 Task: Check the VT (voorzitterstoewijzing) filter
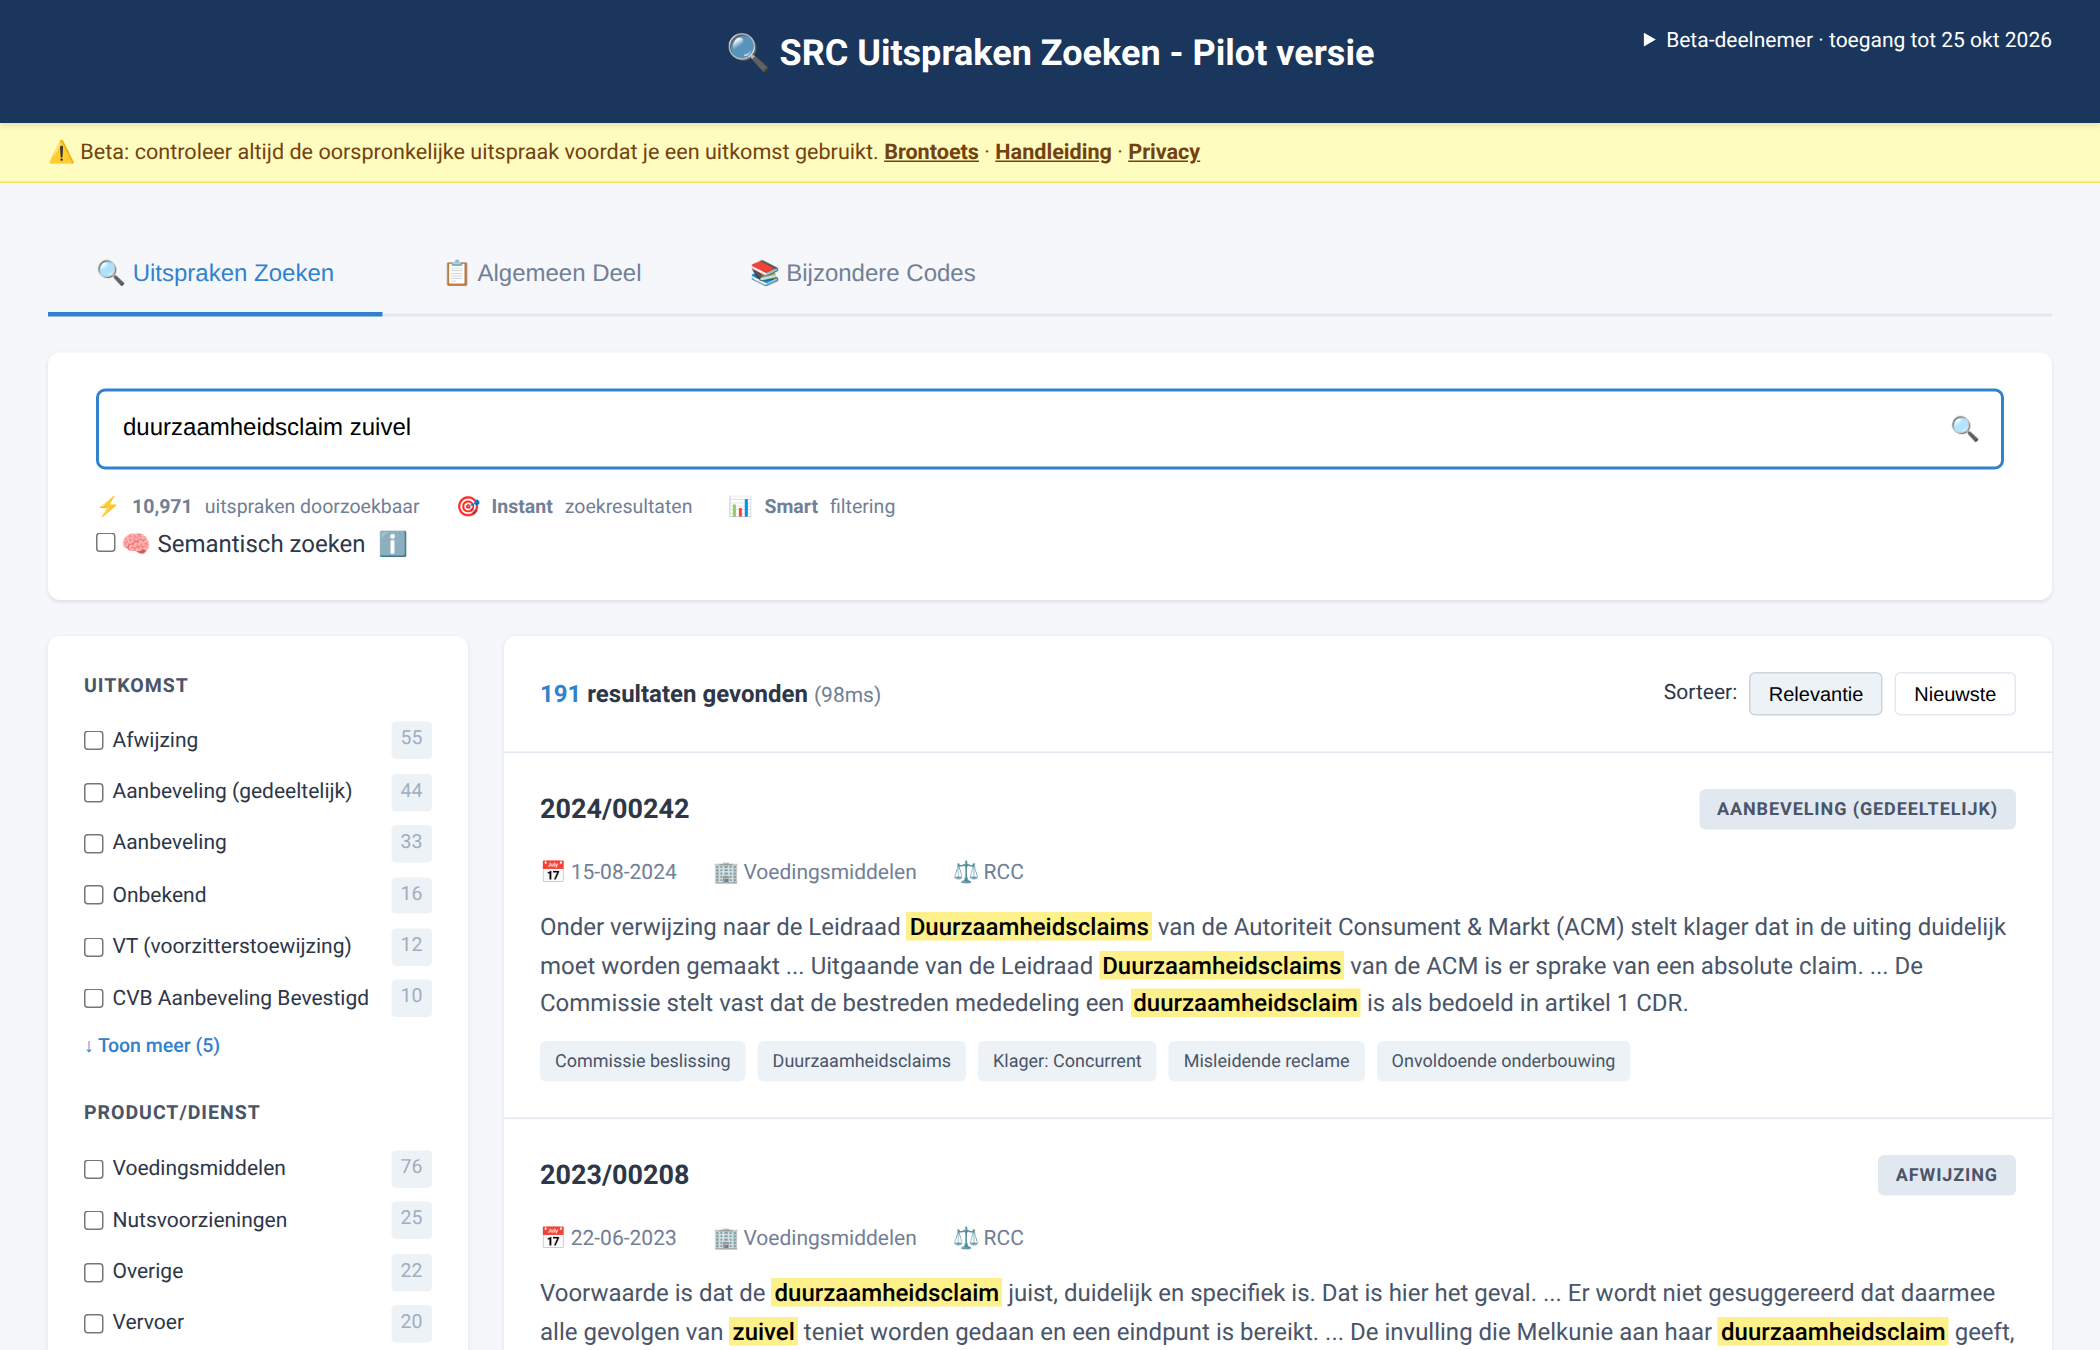pos(94,947)
